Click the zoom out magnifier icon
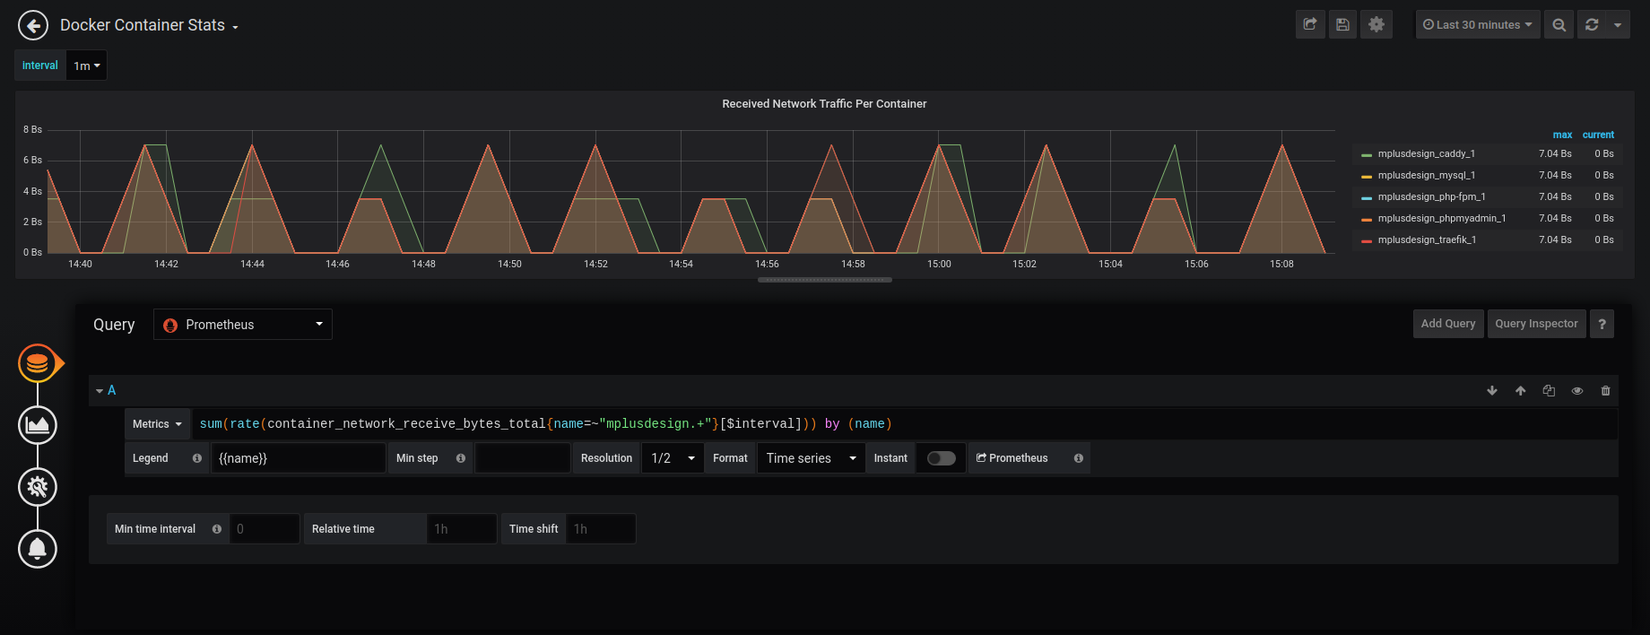Image resolution: width=1650 pixels, height=635 pixels. 1558,25
